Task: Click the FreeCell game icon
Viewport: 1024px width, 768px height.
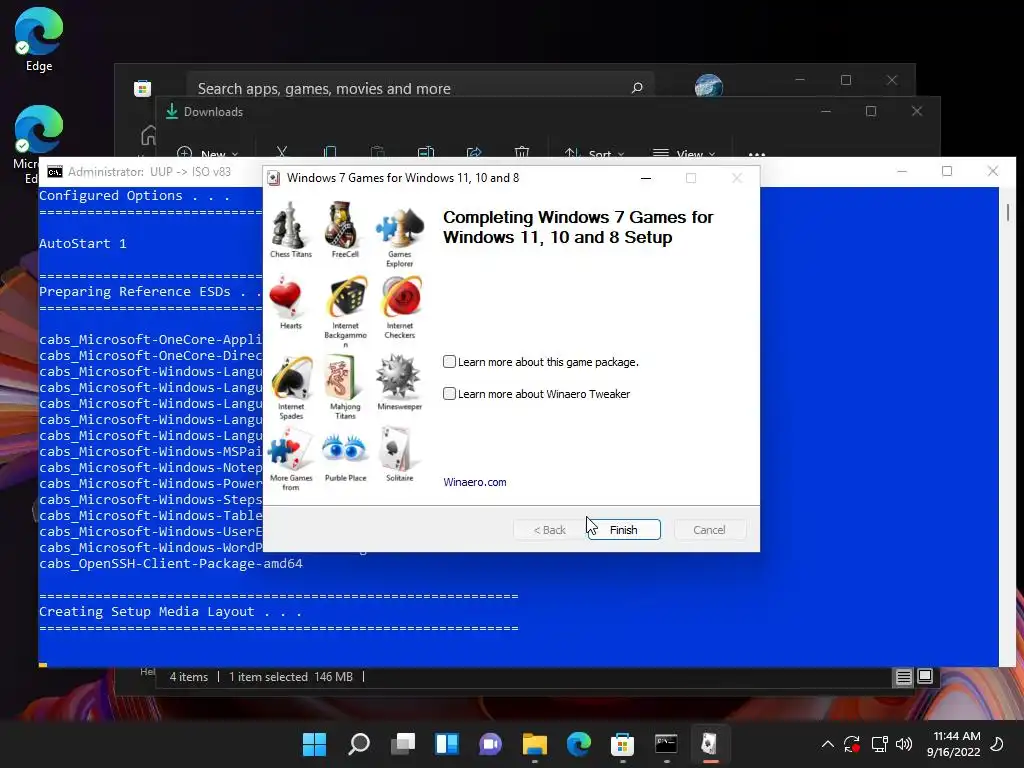Action: pyautogui.click(x=344, y=223)
